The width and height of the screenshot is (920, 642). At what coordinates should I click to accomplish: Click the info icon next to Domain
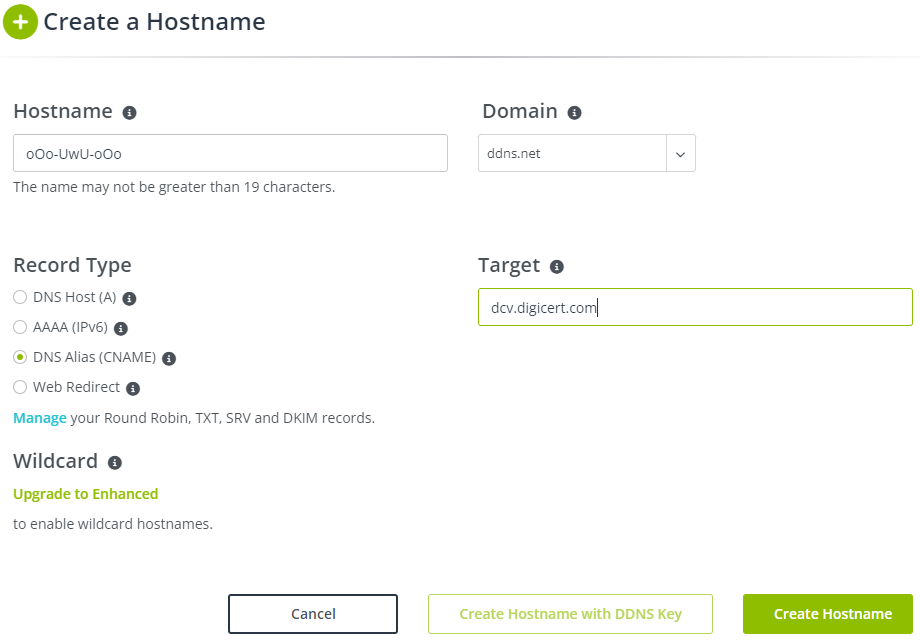574,113
